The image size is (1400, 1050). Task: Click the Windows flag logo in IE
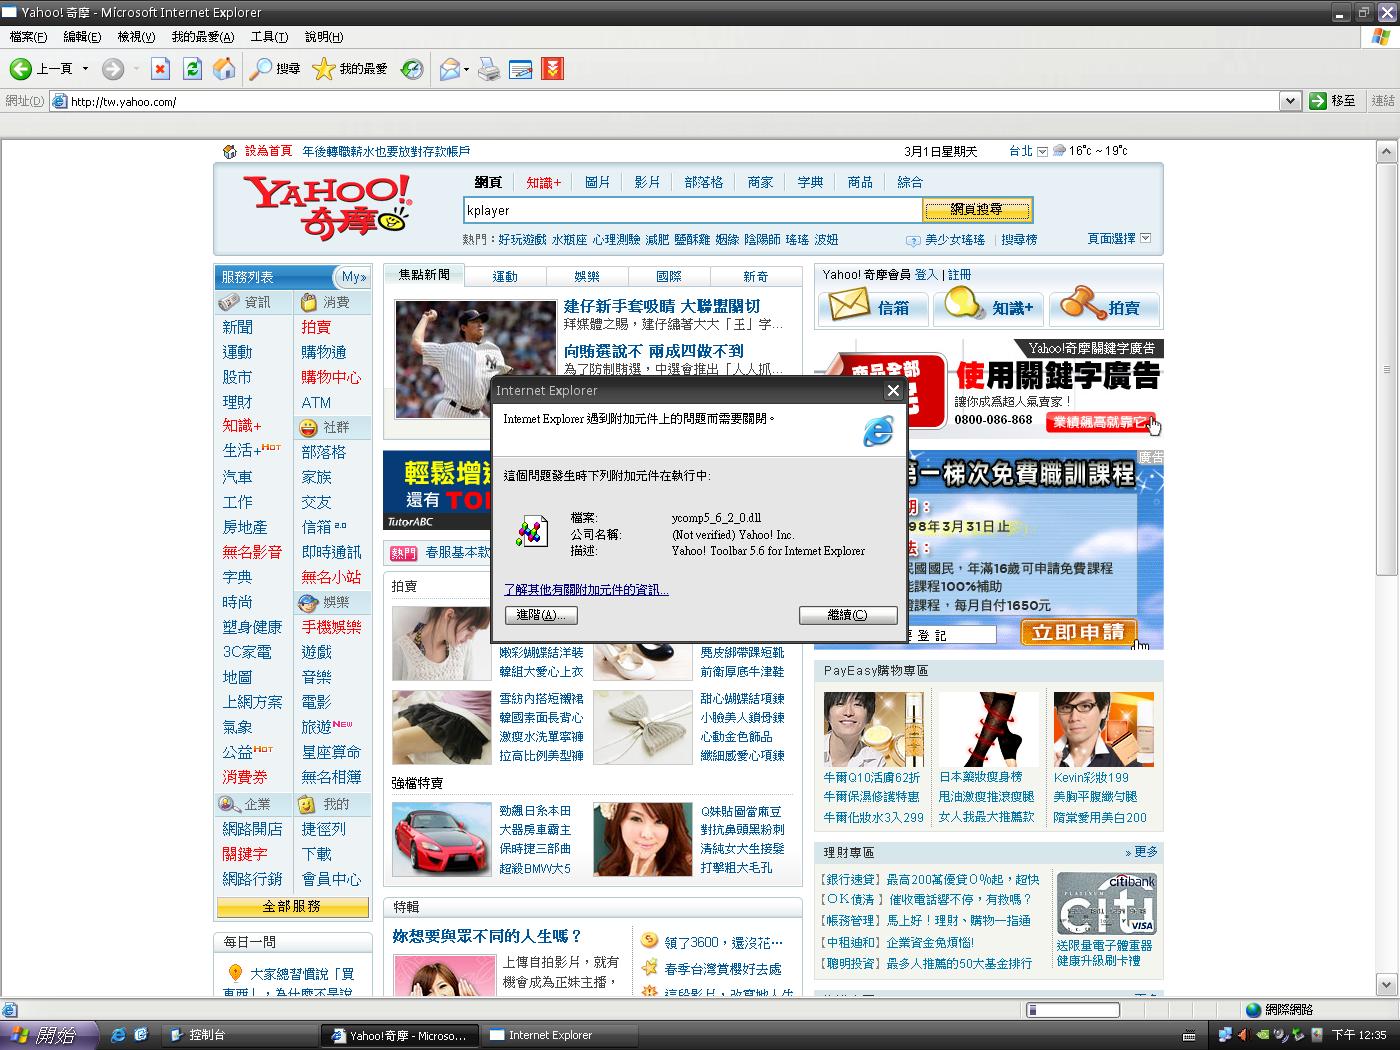click(1381, 37)
